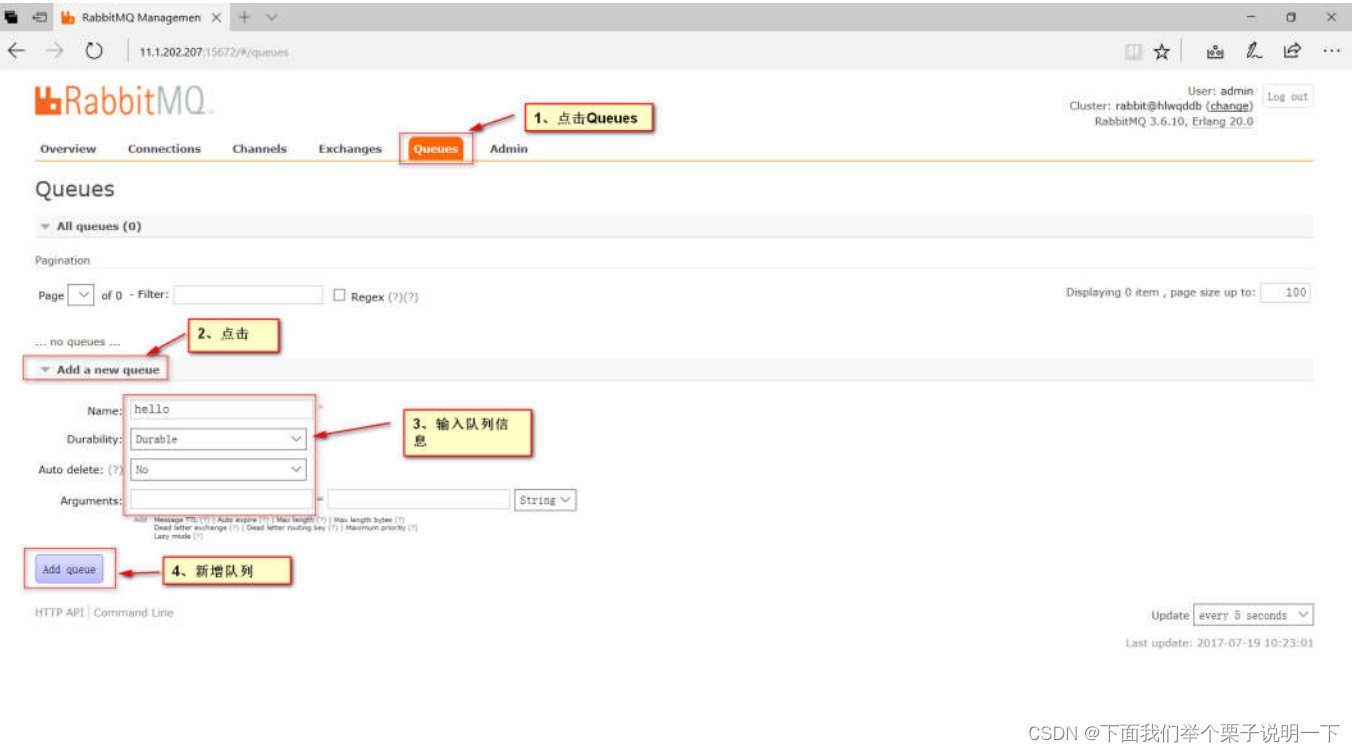Minimize the browser window

click(x=1251, y=17)
